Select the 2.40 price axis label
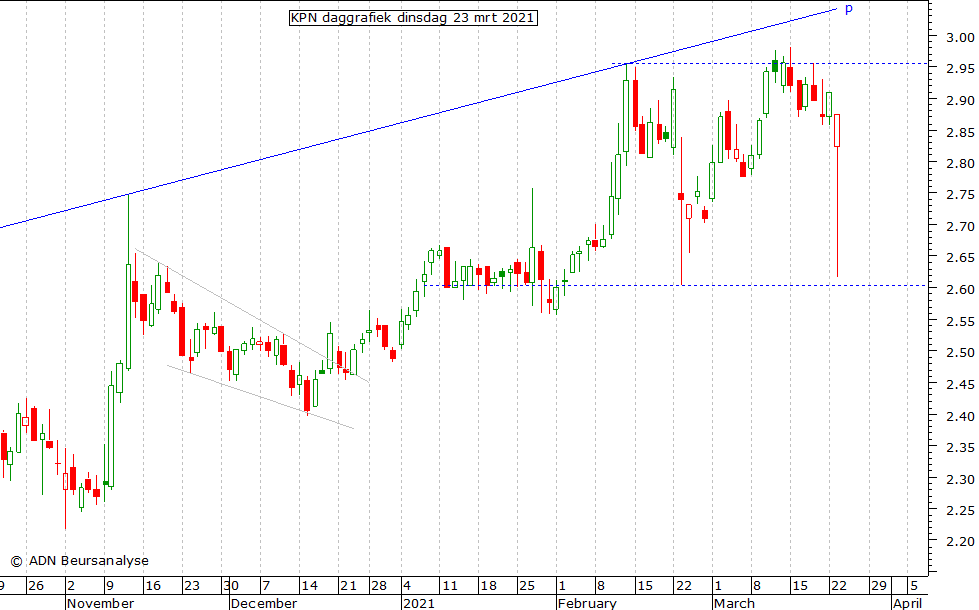The image size is (979, 610). 960,416
